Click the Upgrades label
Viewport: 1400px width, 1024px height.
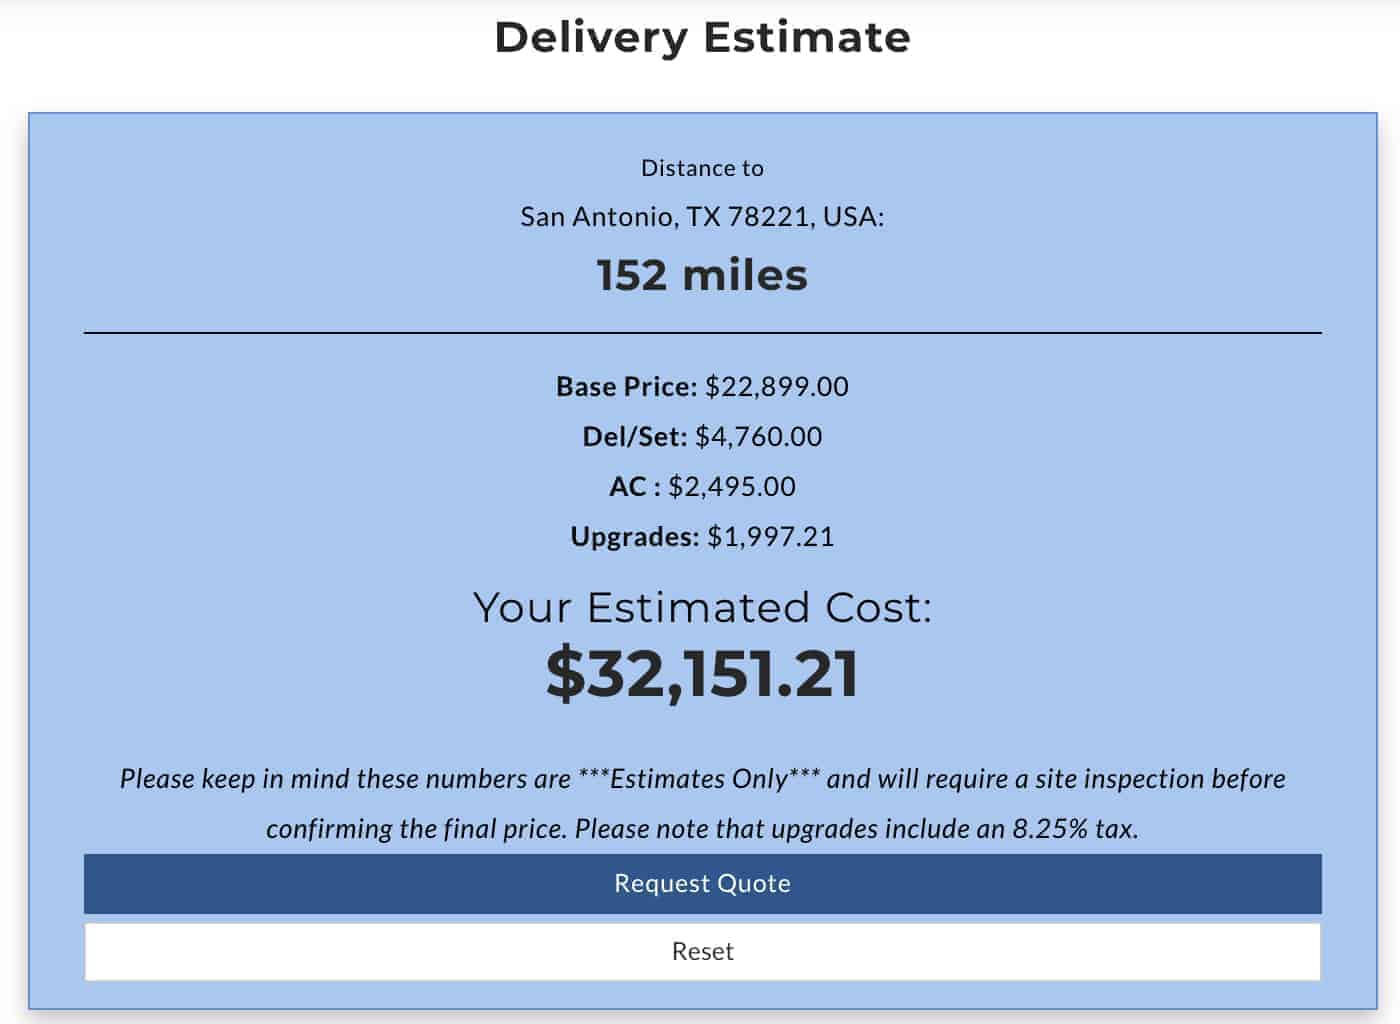click(x=635, y=537)
